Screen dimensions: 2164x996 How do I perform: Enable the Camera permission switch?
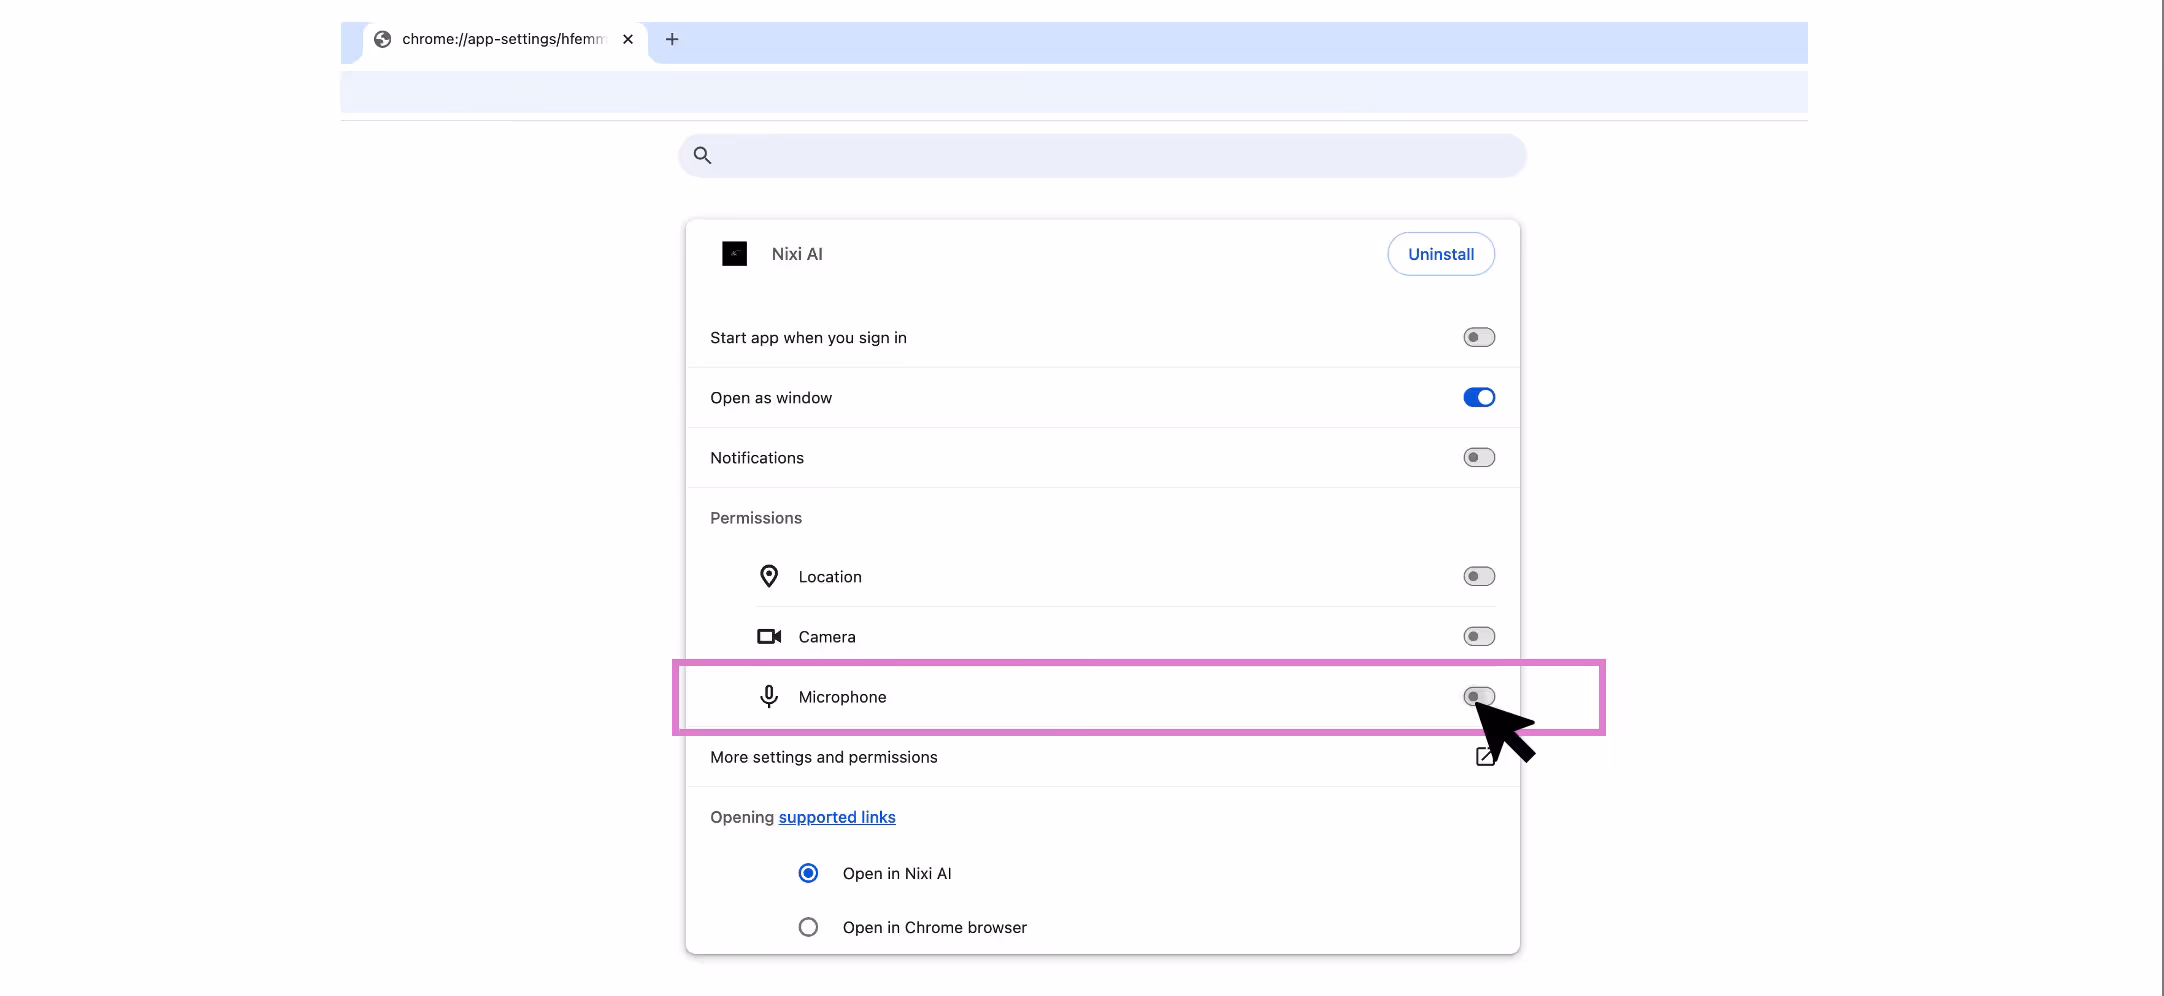pyautogui.click(x=1479, y=636)
